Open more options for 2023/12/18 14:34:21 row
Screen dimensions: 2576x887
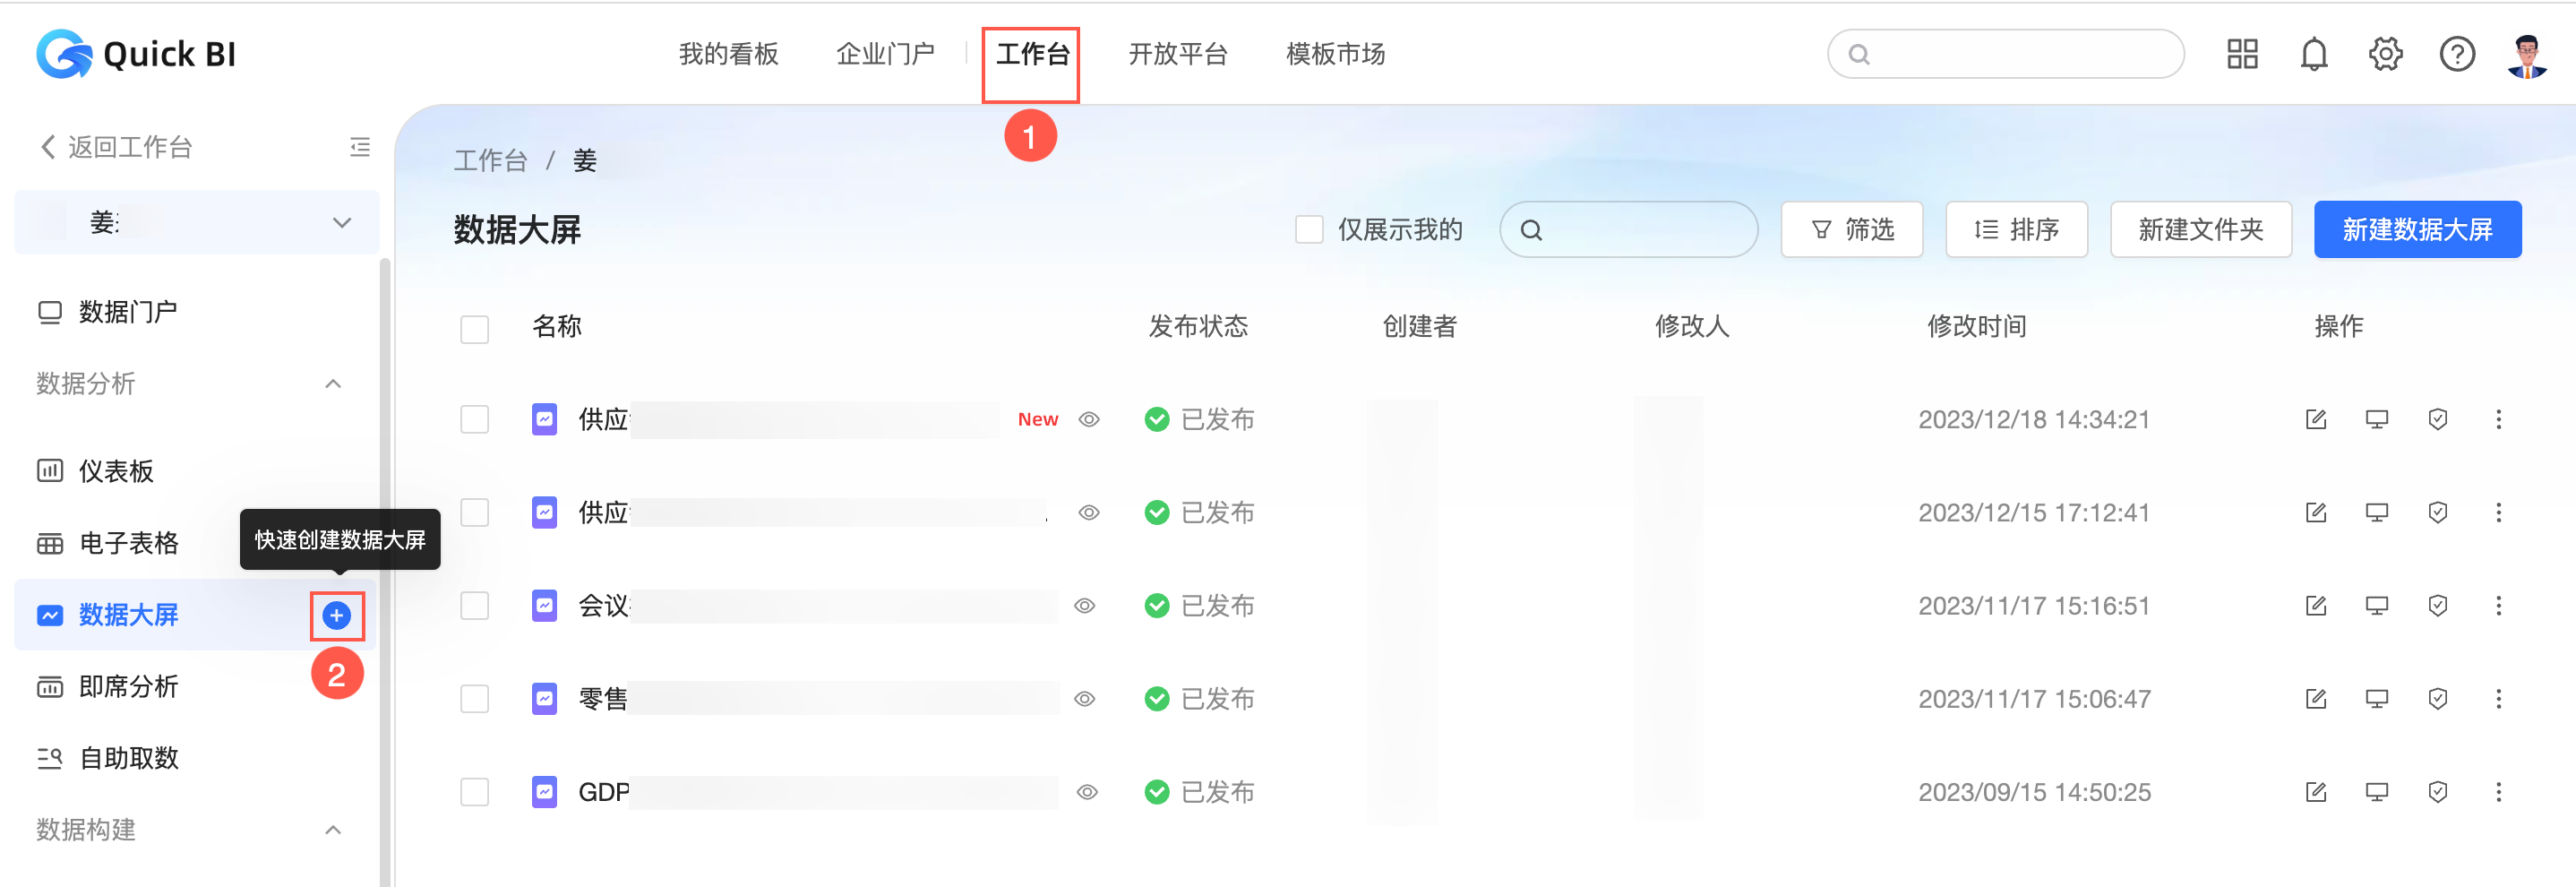pyautogui.click(x=2499, y=419)
